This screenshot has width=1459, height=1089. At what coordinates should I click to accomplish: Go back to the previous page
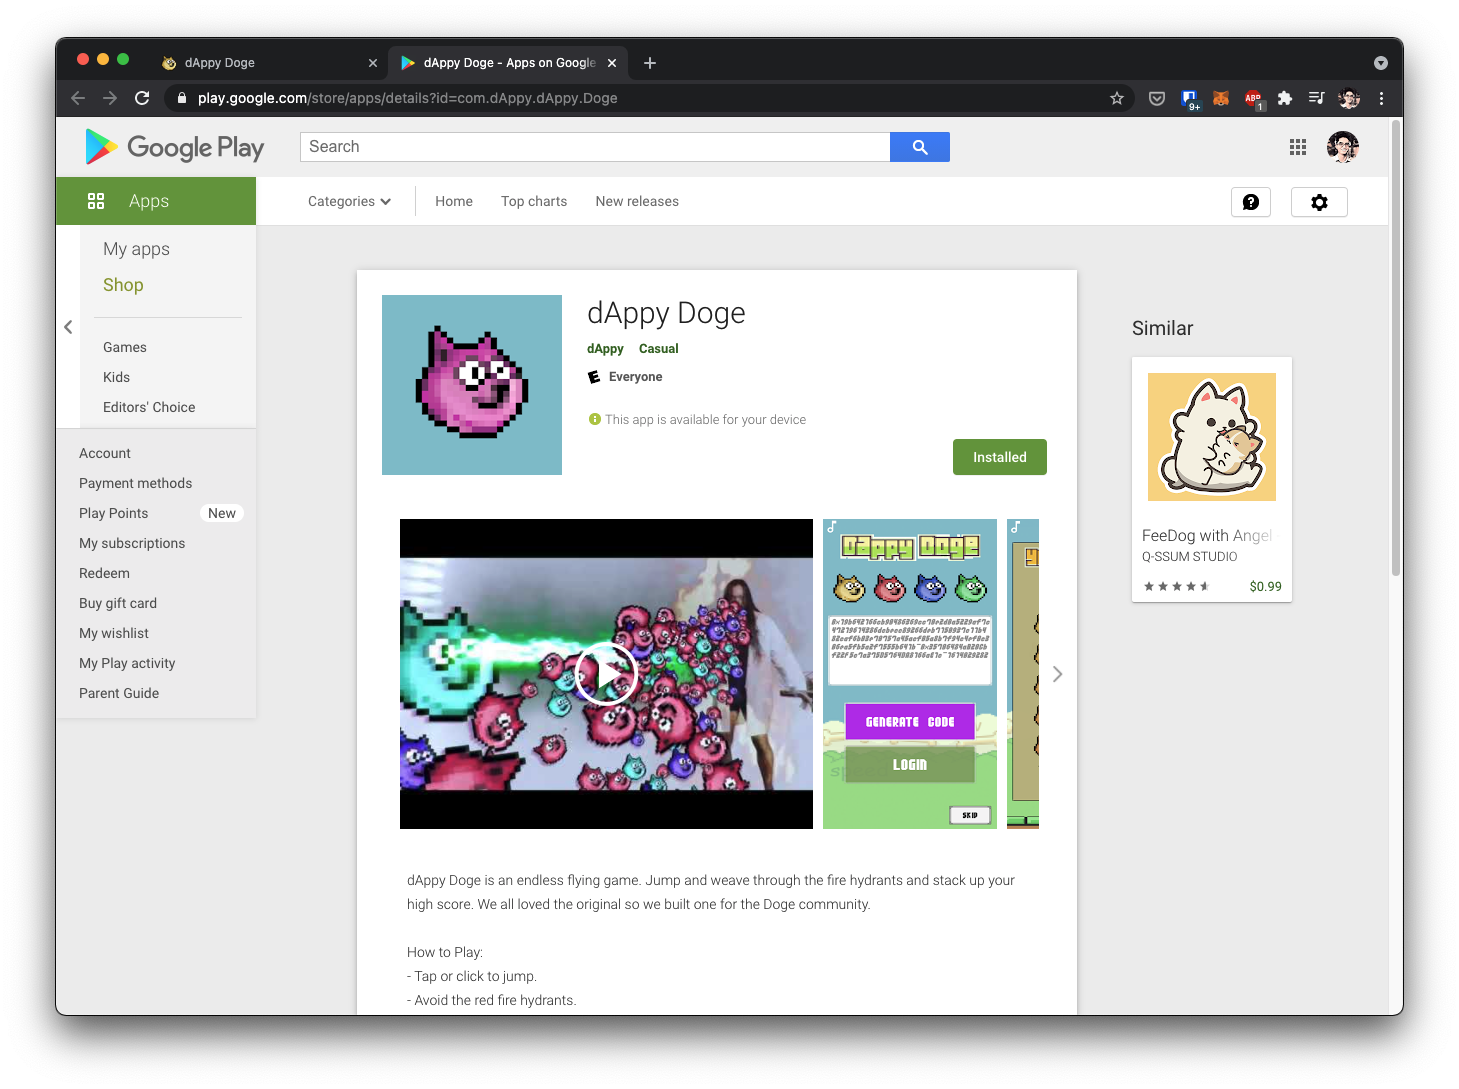tap(78, 98)
